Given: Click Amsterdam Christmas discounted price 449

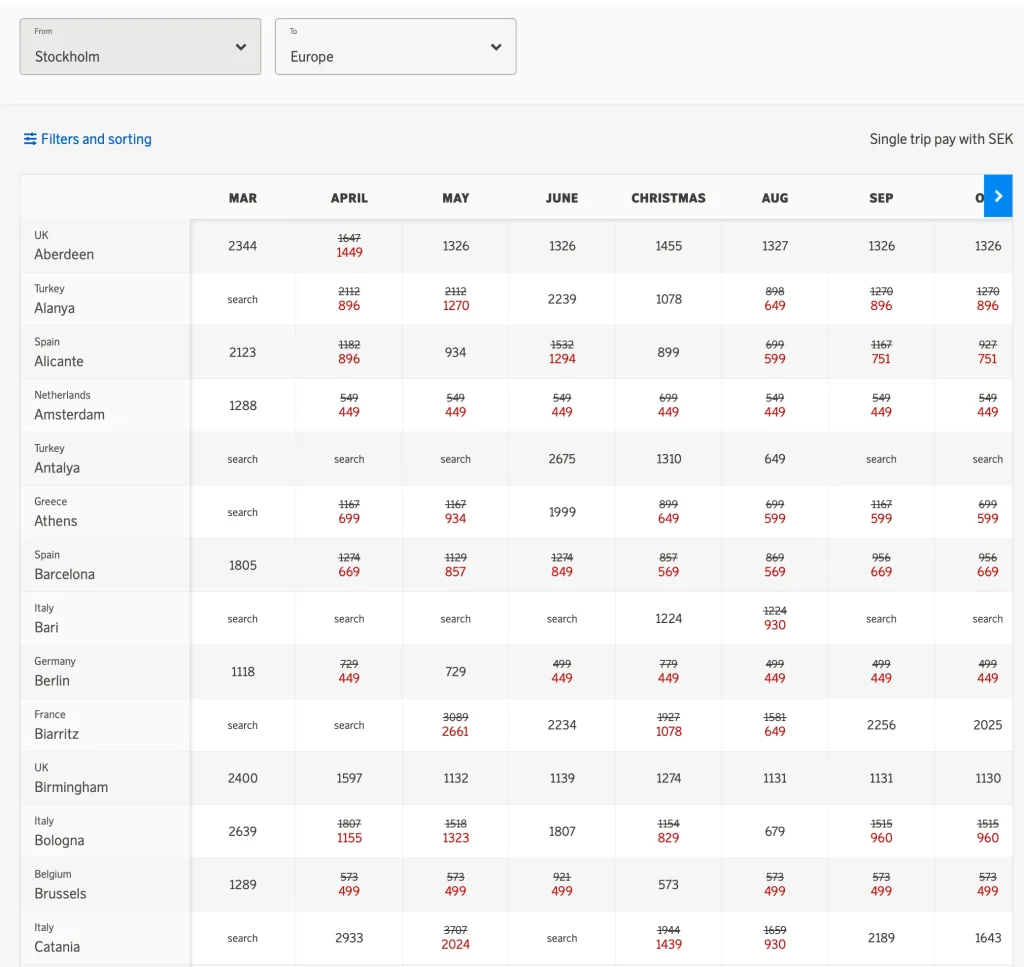Looking at the screenshot, I should pos(669,412).
